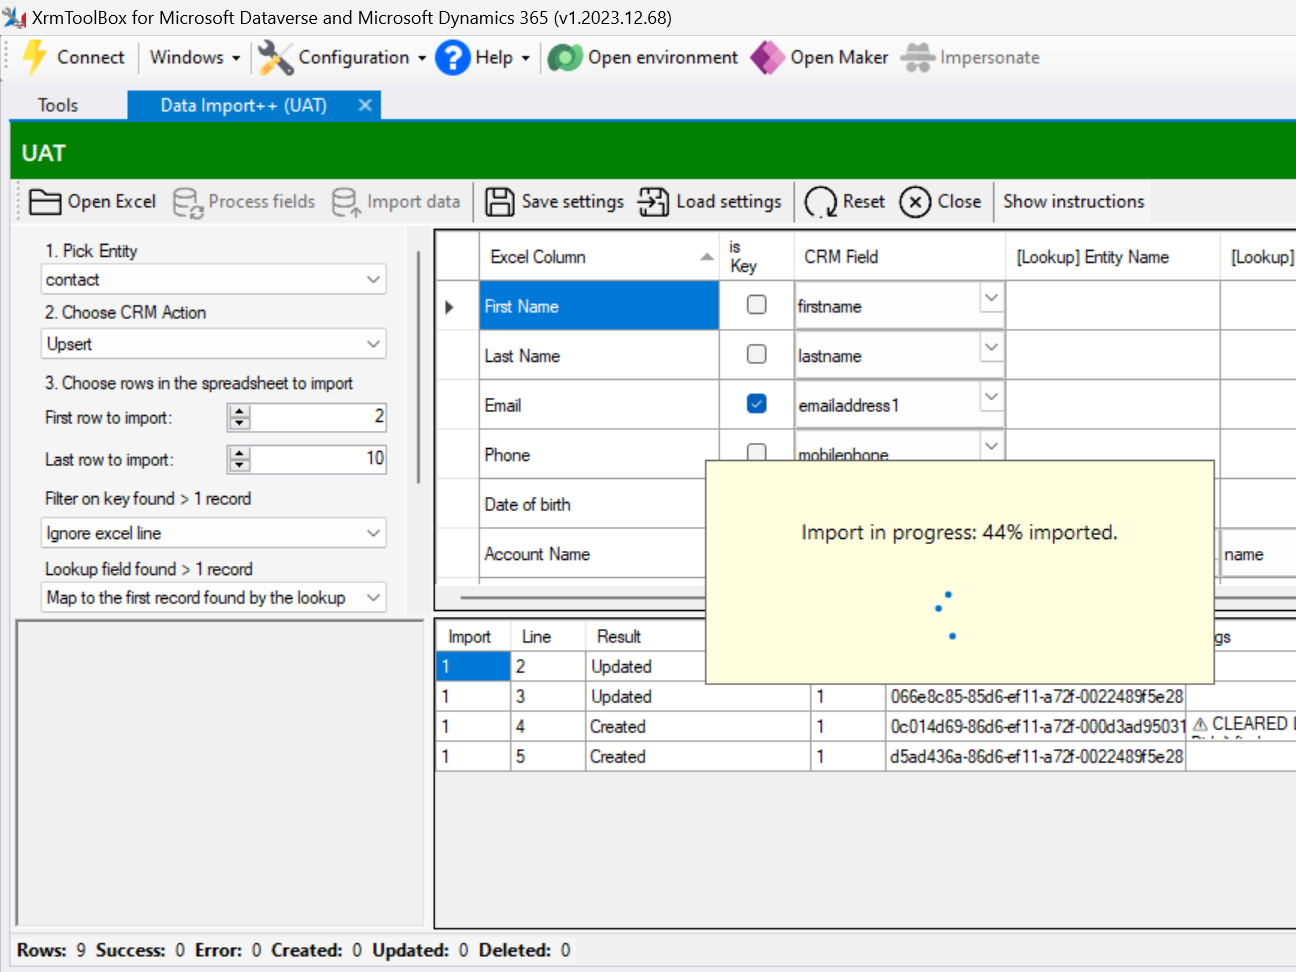Open Excel file using the folder icon

point(46,201)
